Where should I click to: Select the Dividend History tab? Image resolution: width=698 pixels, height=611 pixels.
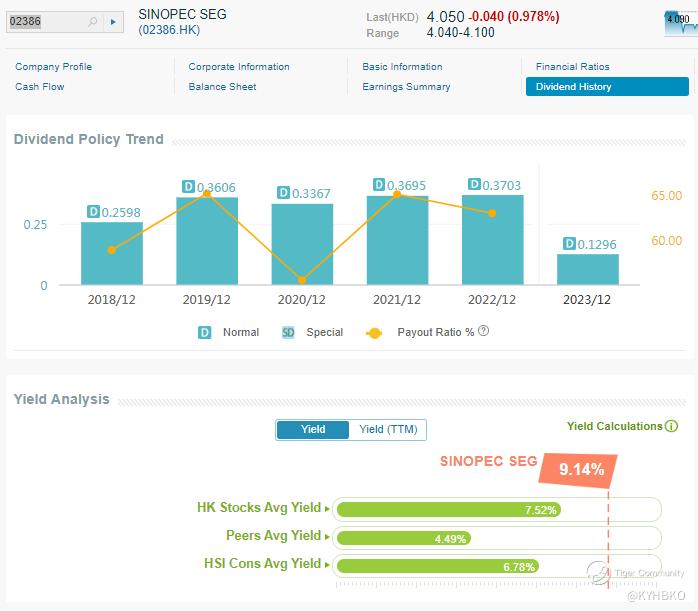point(607,86)
